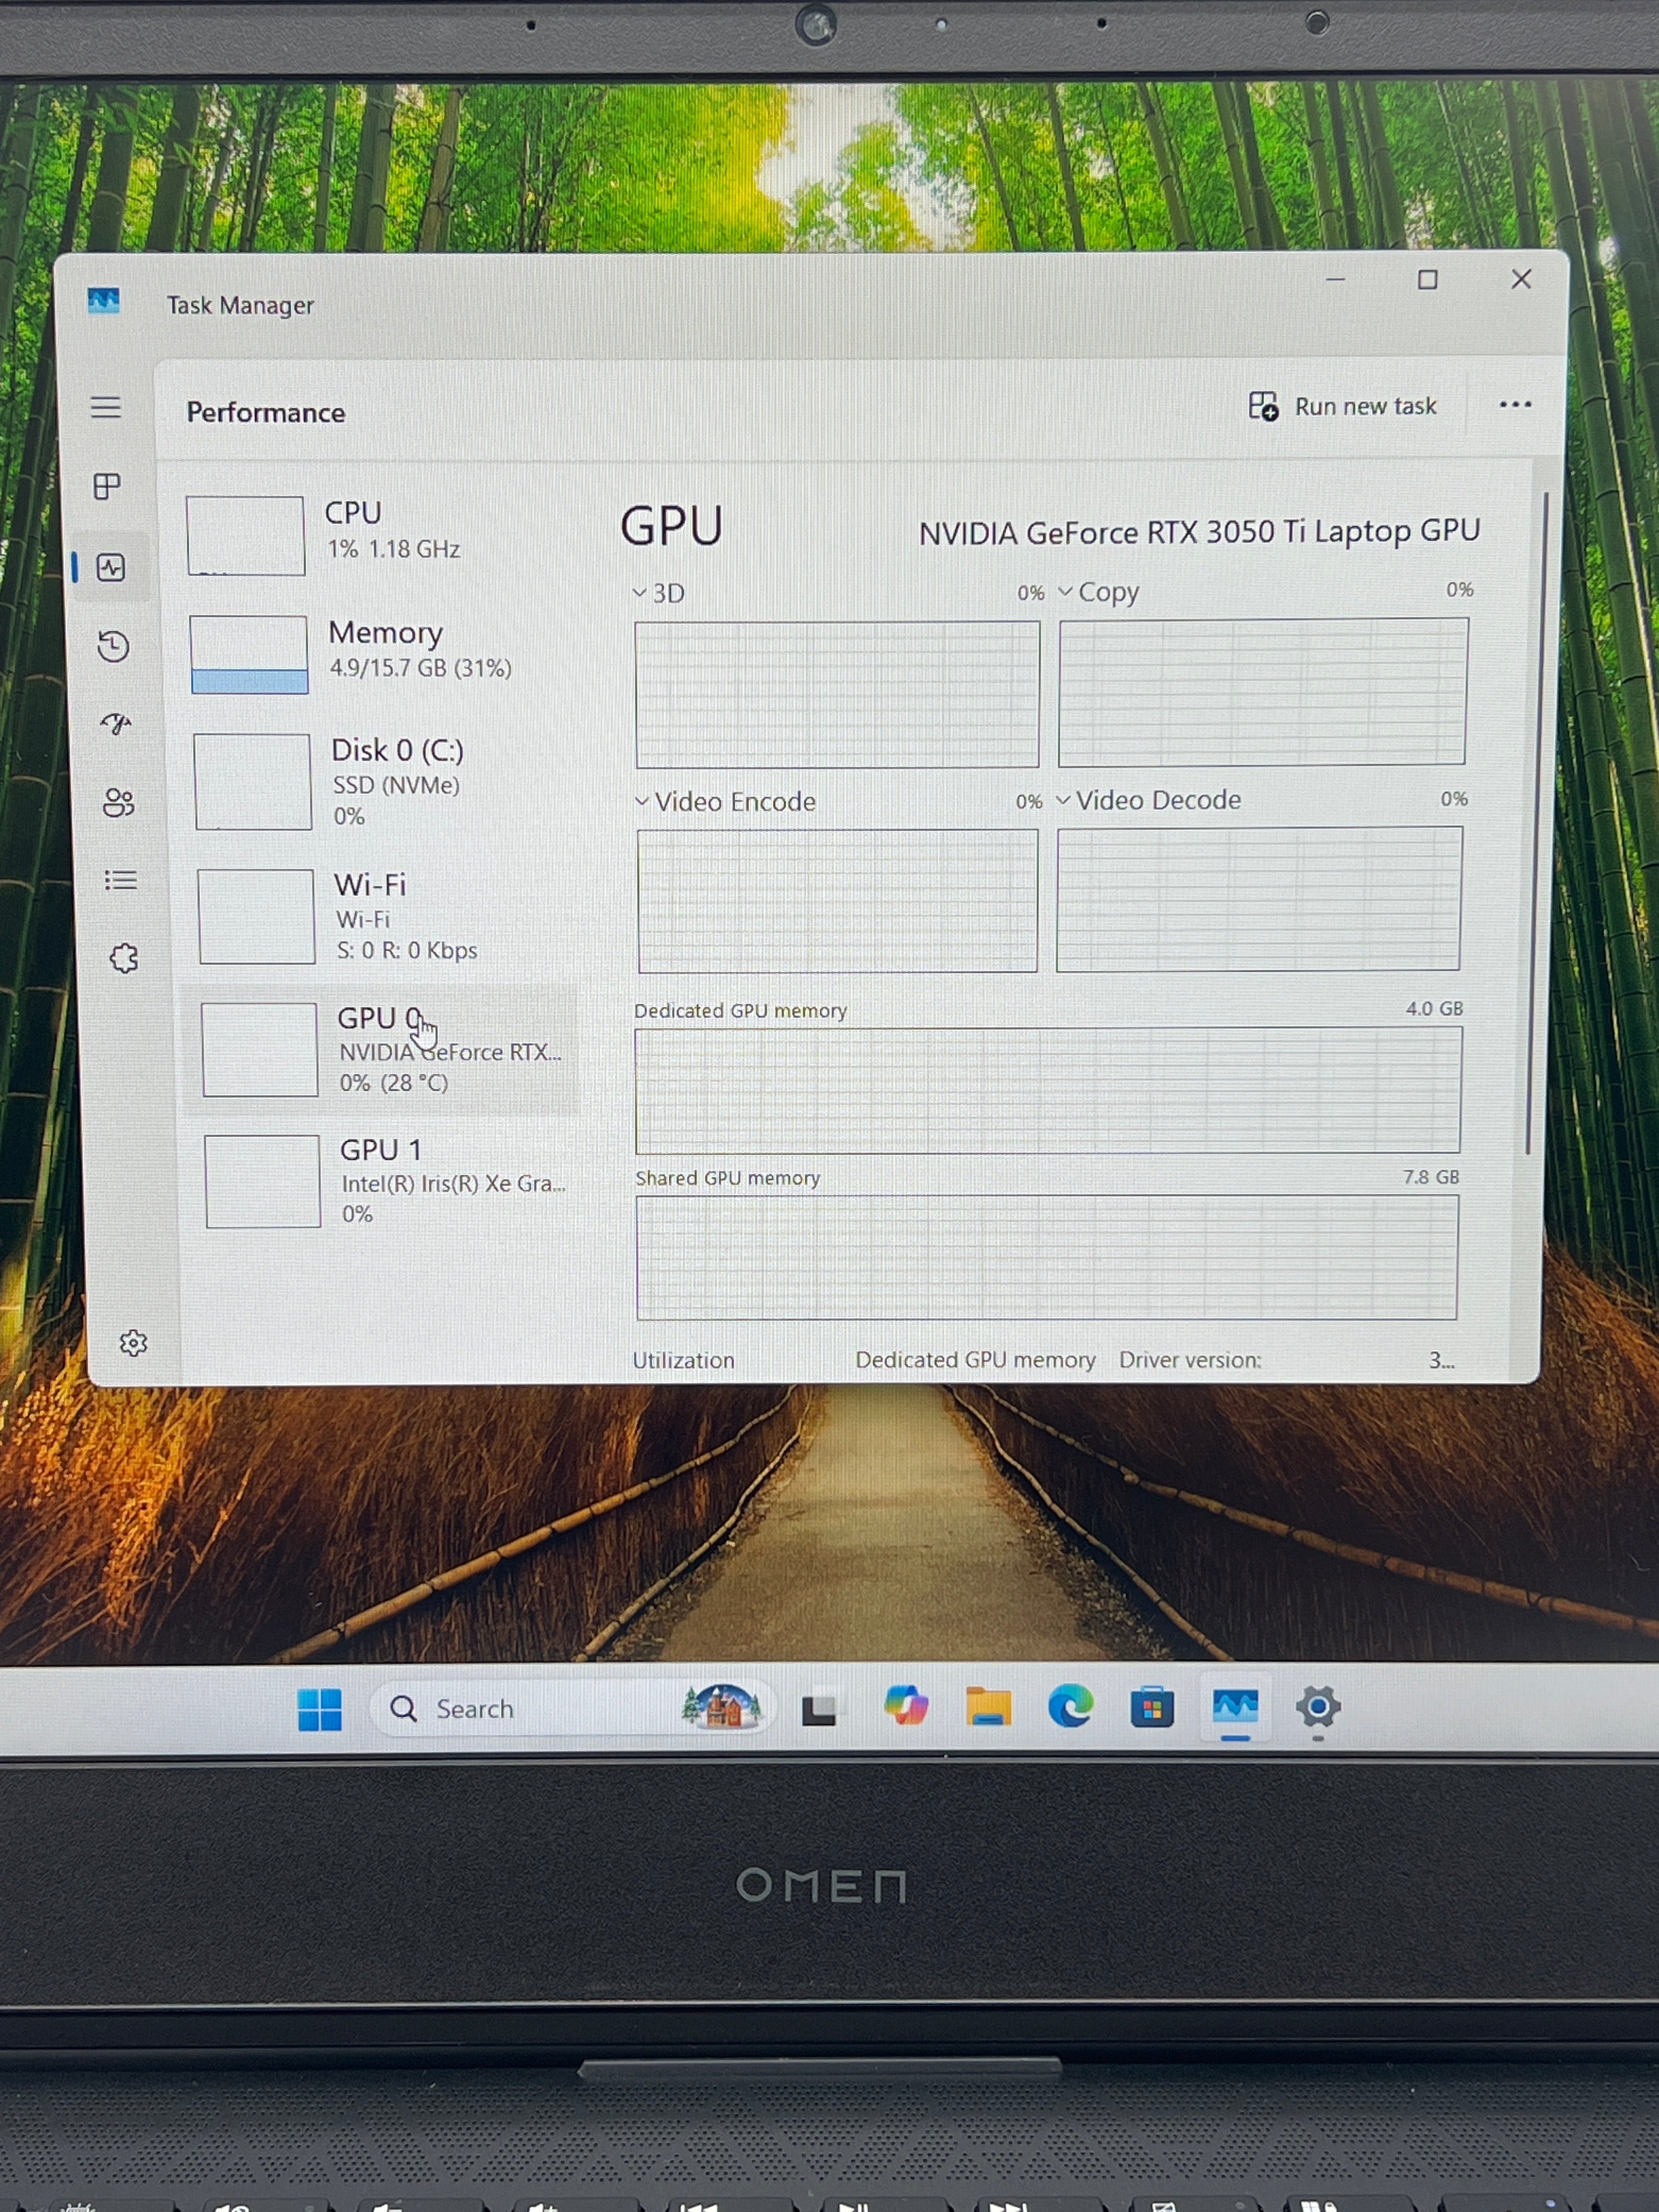Click the 4.0 GB dedicated memory value
1659x2212 pixels.
pyautogui.click(x=1434, y=1008)
